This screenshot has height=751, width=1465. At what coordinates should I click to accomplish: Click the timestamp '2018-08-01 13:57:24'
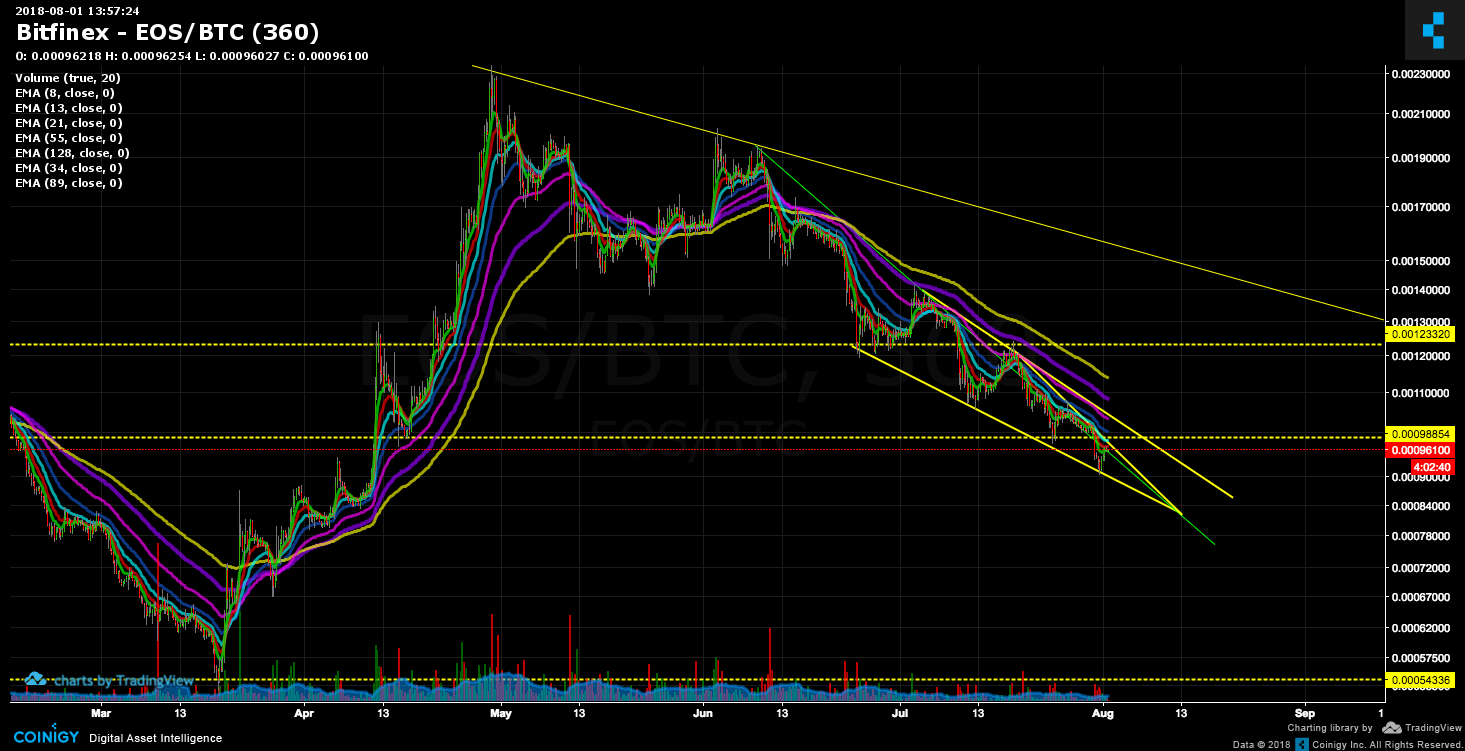pyautogui.click(x=77, y=11)
